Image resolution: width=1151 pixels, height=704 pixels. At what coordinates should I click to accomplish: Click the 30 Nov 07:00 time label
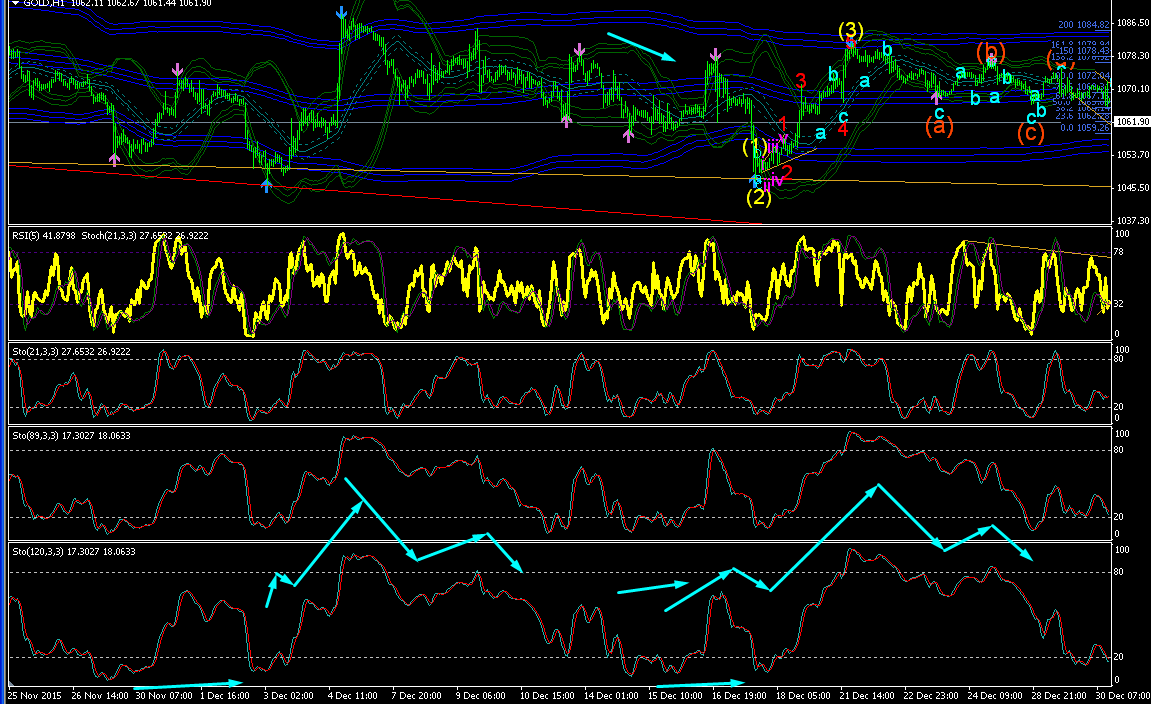tap(163, 695)
